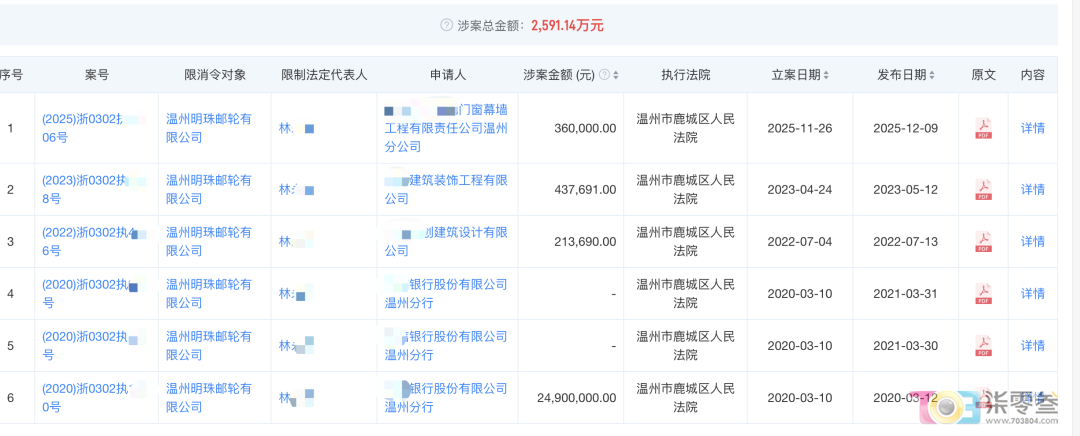Click the 限制法定代表人 column header
The image size is (1080, 436).
click(324, 75)
